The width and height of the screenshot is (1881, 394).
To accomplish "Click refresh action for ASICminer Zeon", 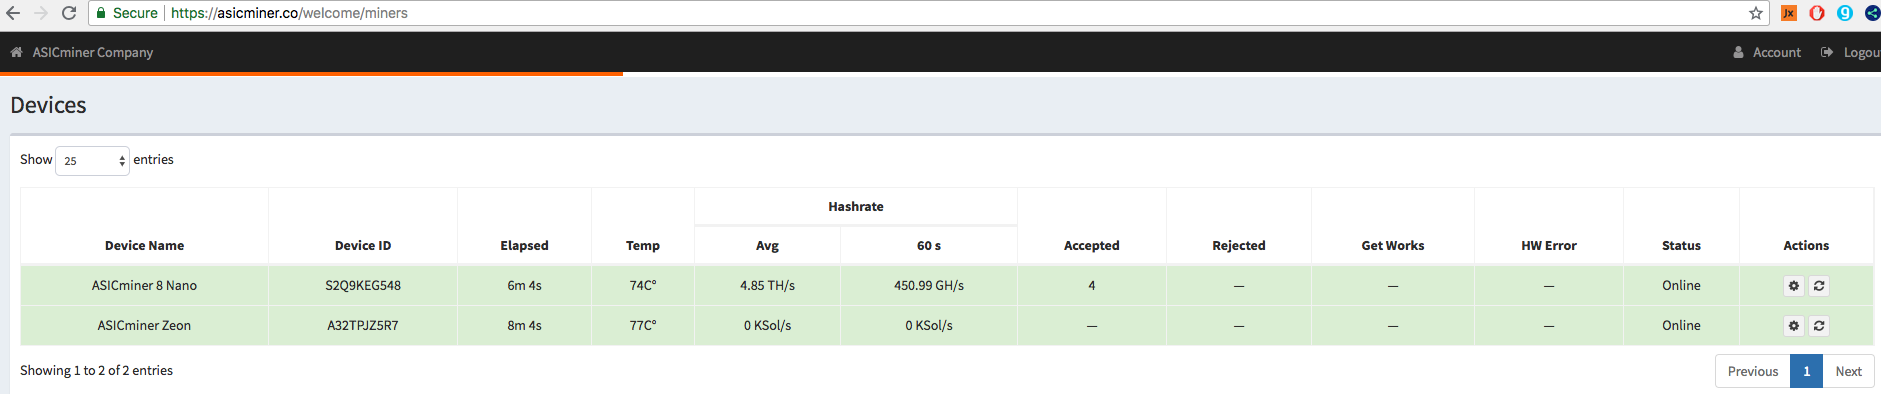I will (1819, 326).
